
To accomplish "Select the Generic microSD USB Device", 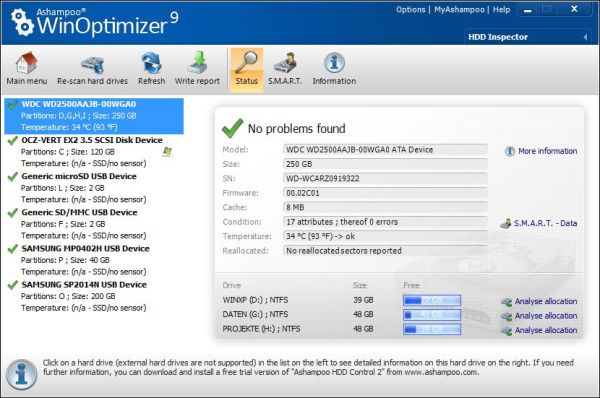I will [x=94, y=188].
